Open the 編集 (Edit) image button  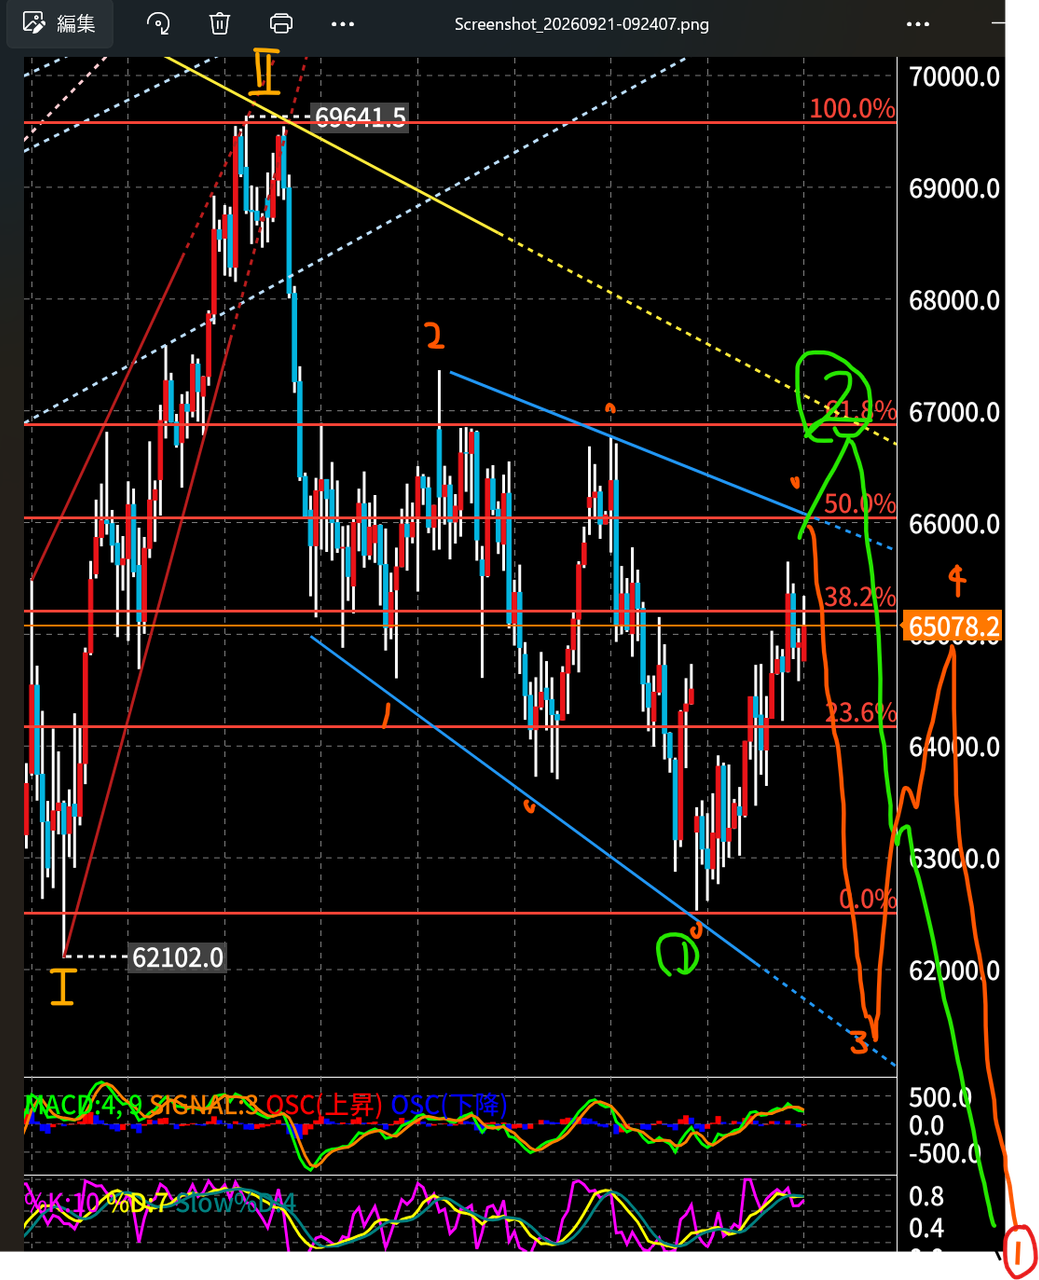(x=59, y=23)
